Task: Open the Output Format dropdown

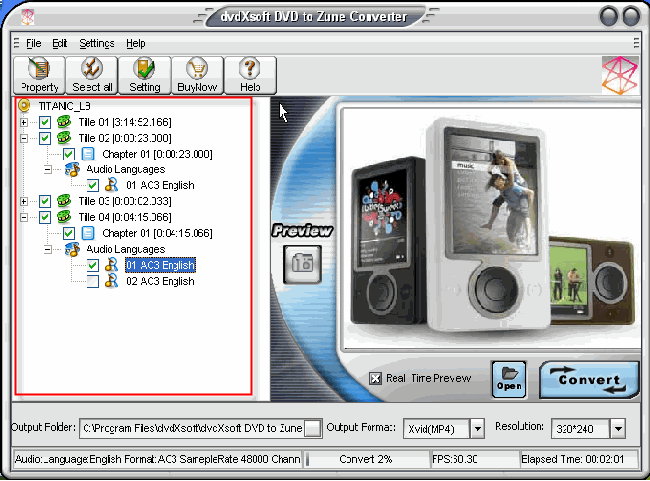Action: 477,428
